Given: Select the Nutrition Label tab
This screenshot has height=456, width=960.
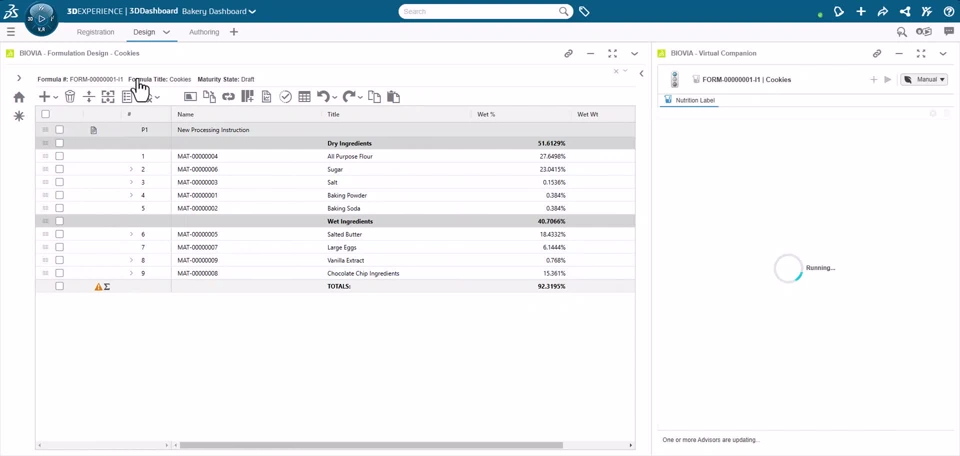Looking at the screenshot, I should 689,100.
